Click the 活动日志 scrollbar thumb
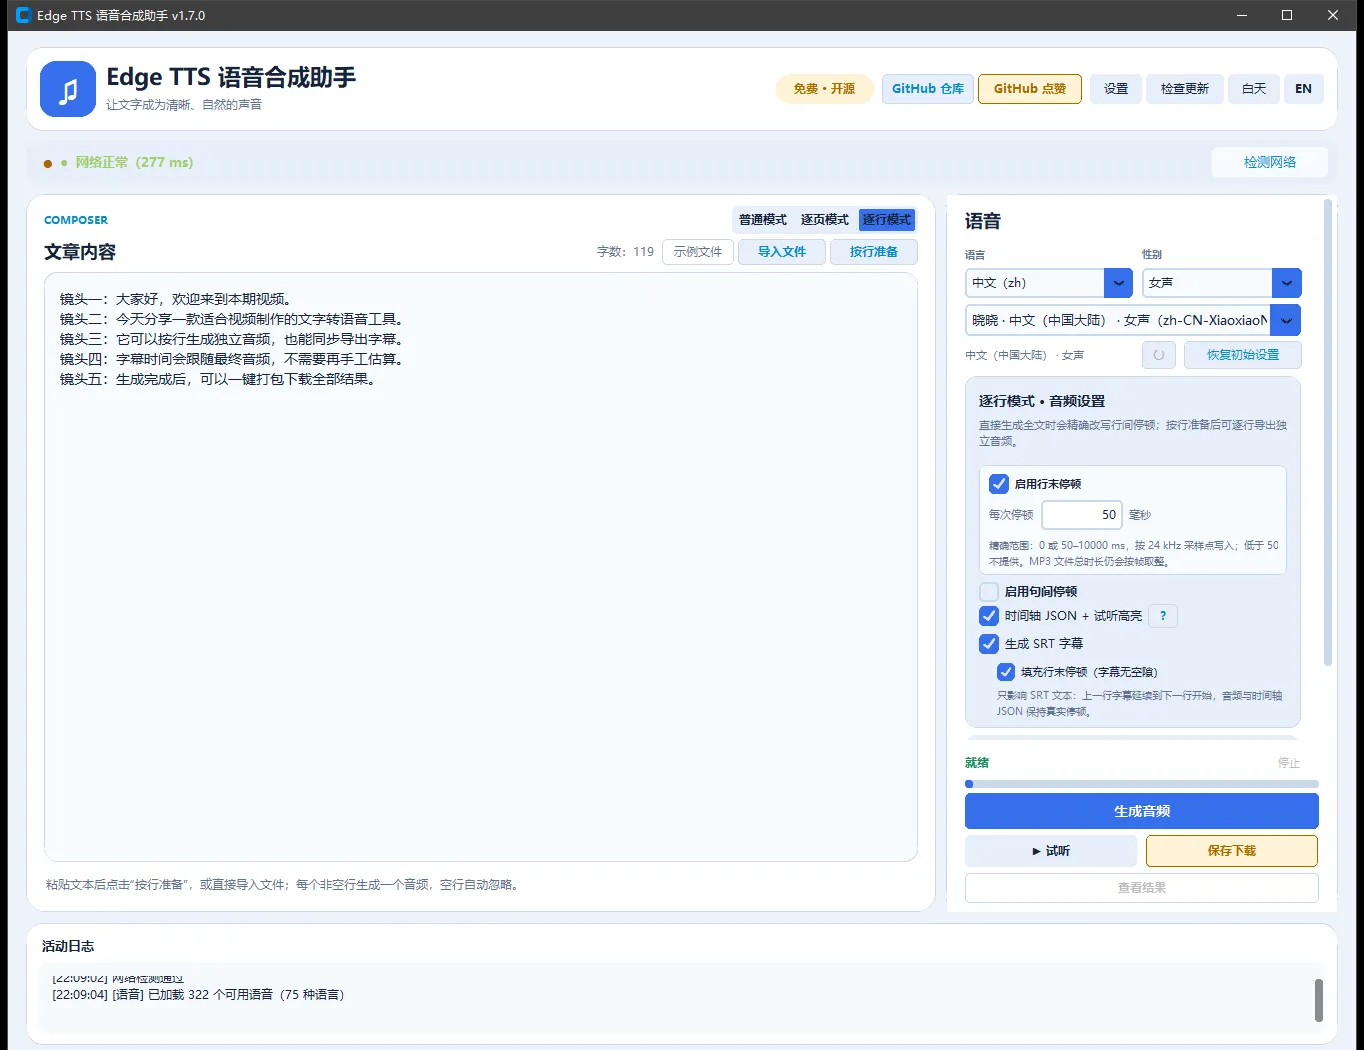 pyautogui.click(x=1318, y=1000)
